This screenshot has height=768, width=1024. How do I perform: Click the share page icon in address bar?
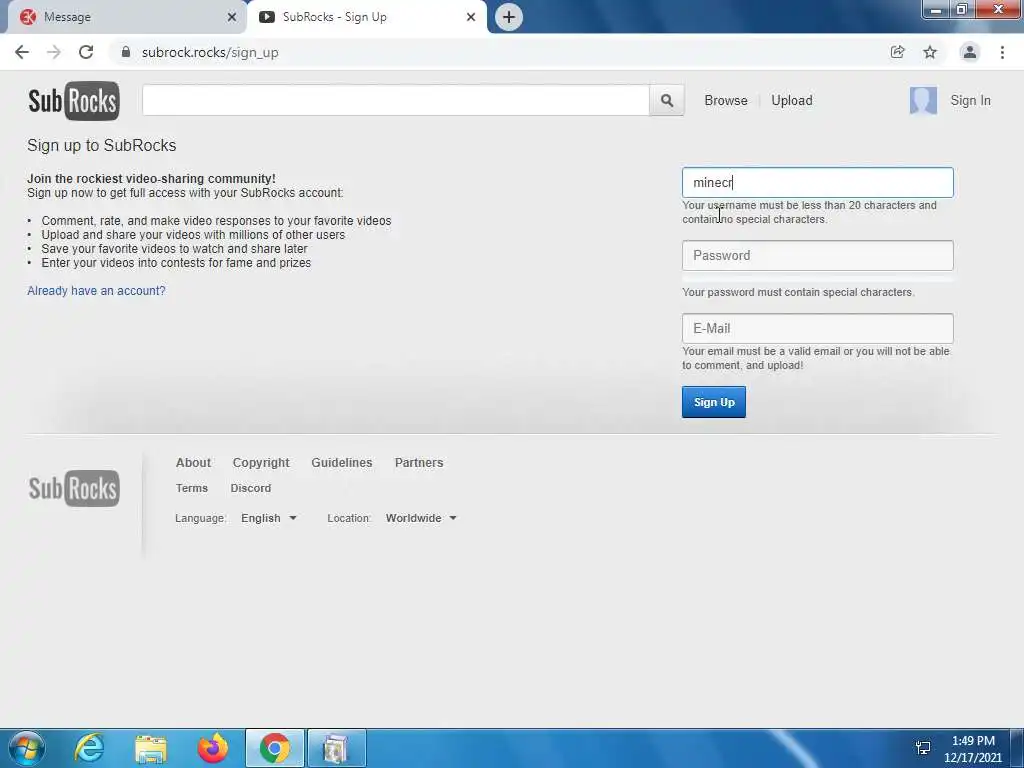(897, 52)
